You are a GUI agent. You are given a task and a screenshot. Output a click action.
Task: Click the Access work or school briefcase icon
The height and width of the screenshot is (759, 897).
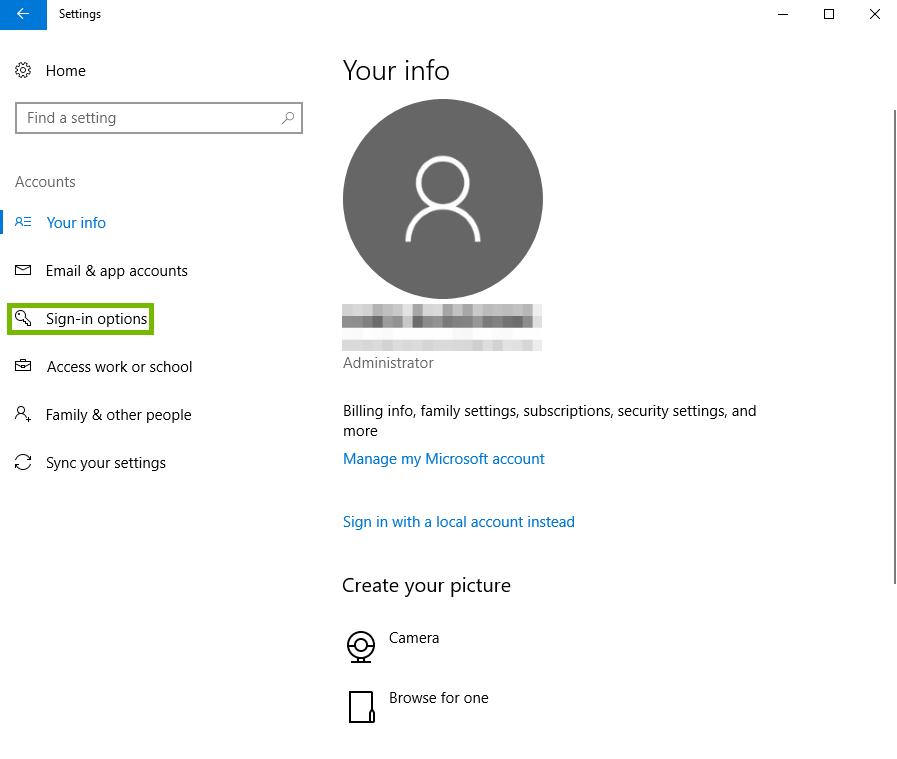click(23, 366)
